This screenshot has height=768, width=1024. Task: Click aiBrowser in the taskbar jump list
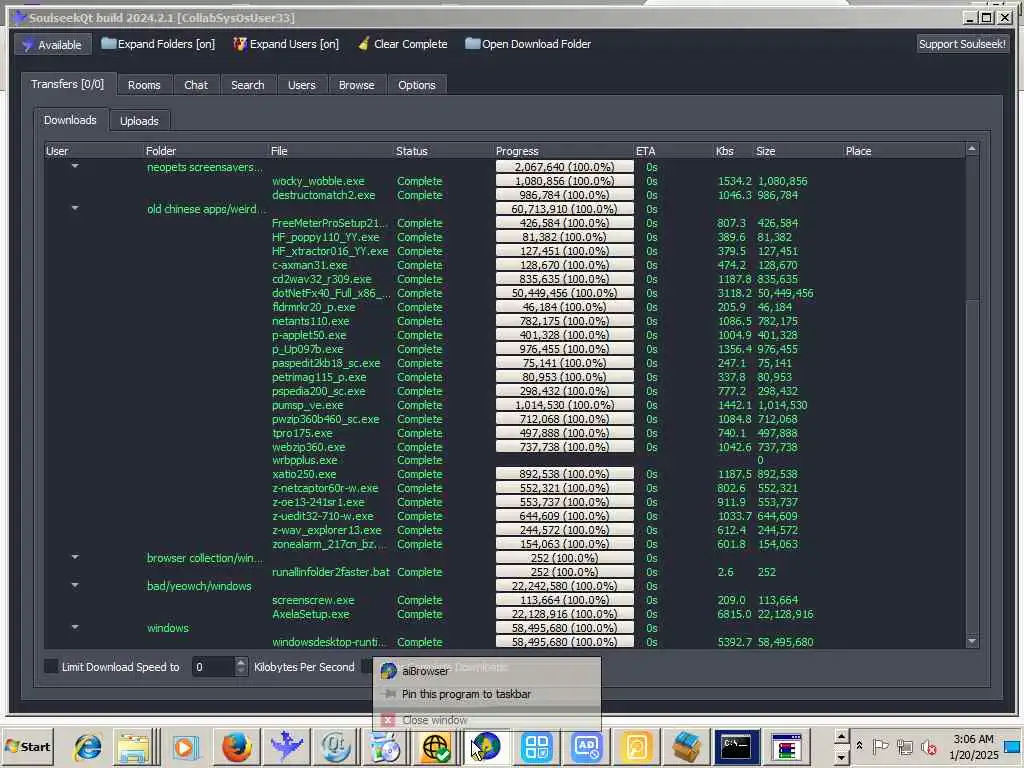[486, 671]
